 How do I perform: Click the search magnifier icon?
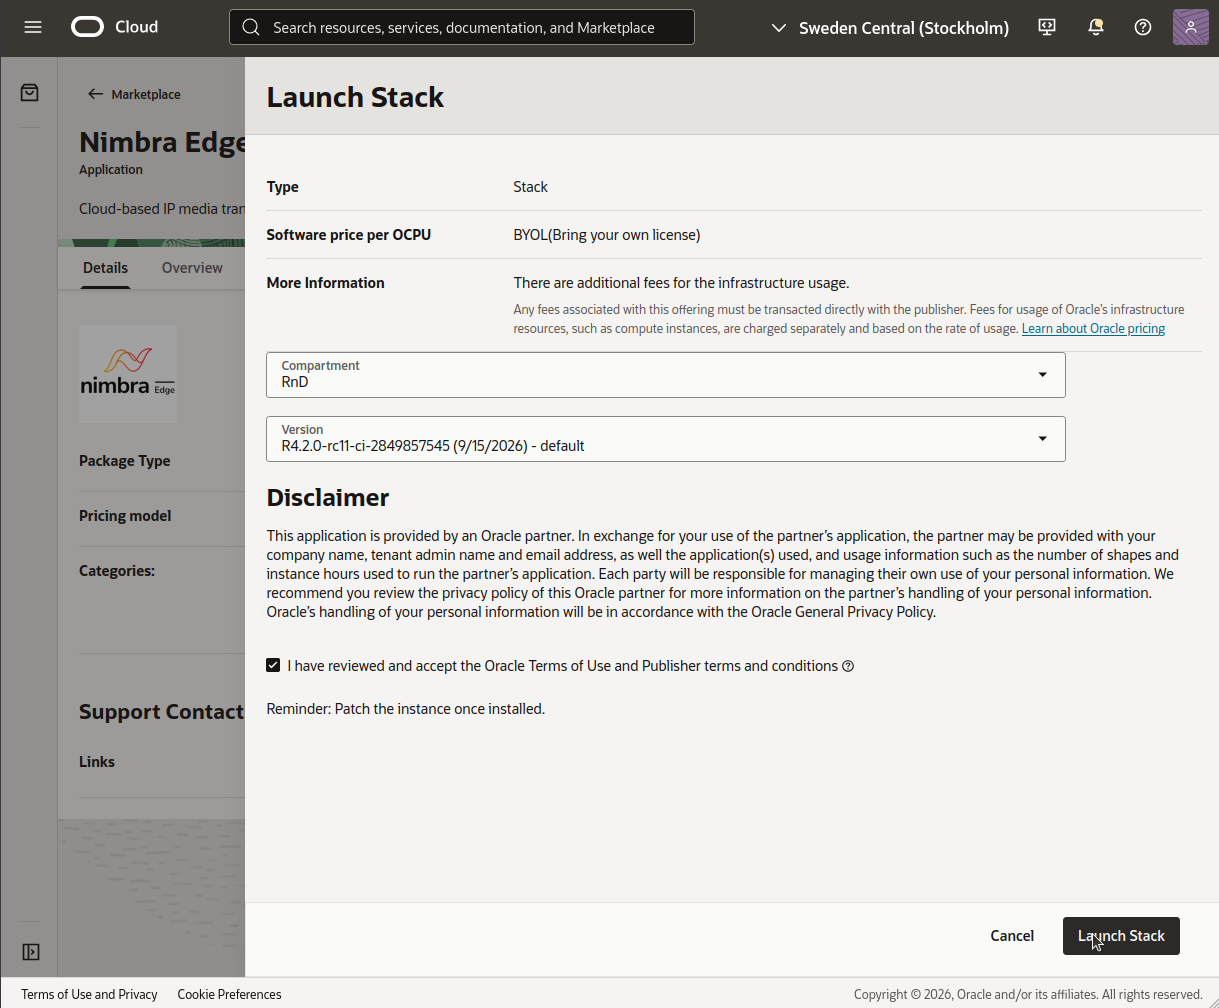click(251, 27)
